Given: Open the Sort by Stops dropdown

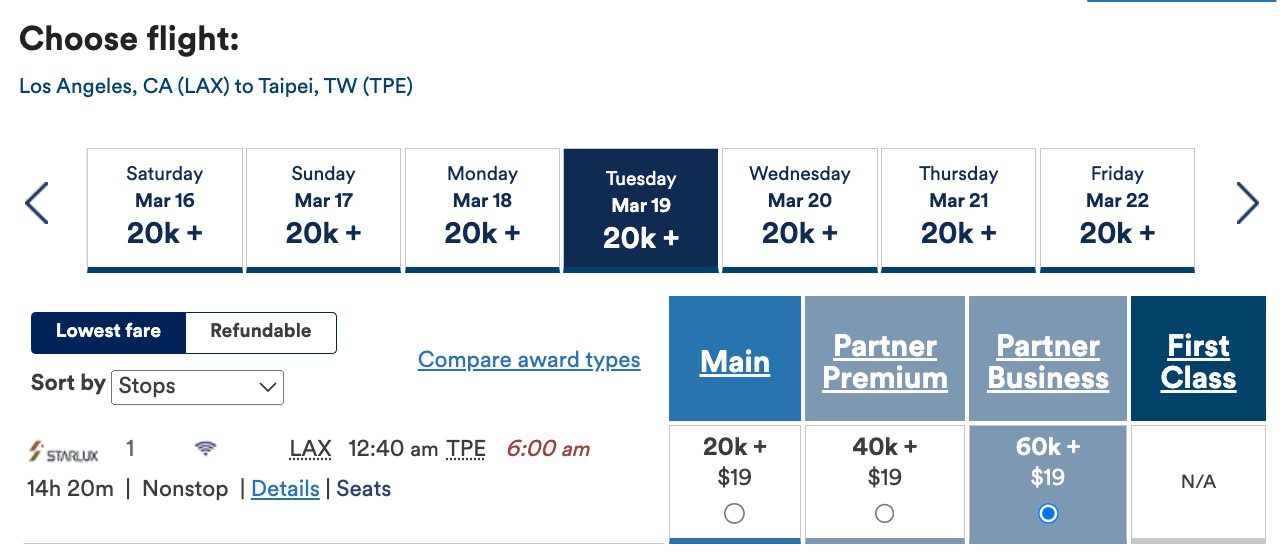Looking at the screenshot, I should coord(197,387).
